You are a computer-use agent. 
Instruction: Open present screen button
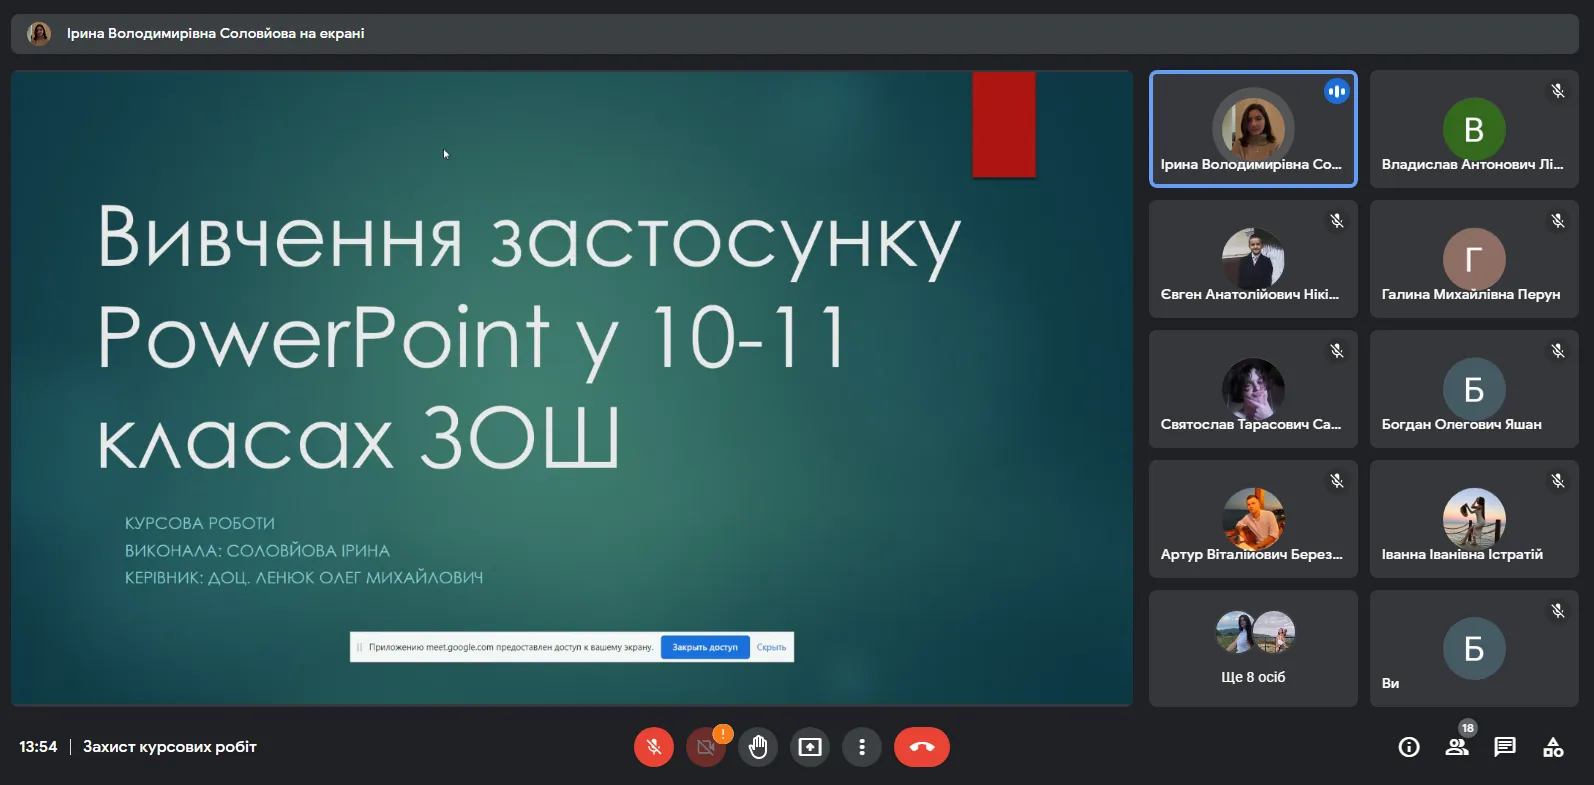click(x=810, y=747)
